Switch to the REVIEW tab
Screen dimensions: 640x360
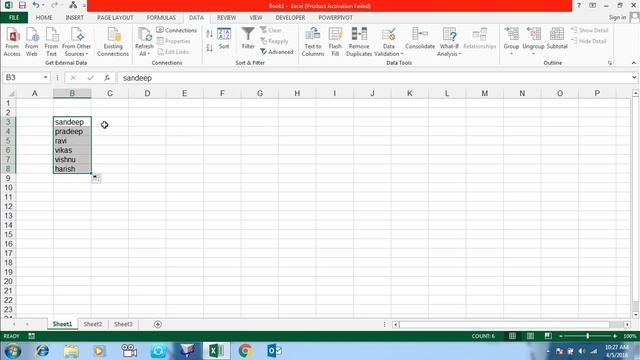click(x=227, y=18)
